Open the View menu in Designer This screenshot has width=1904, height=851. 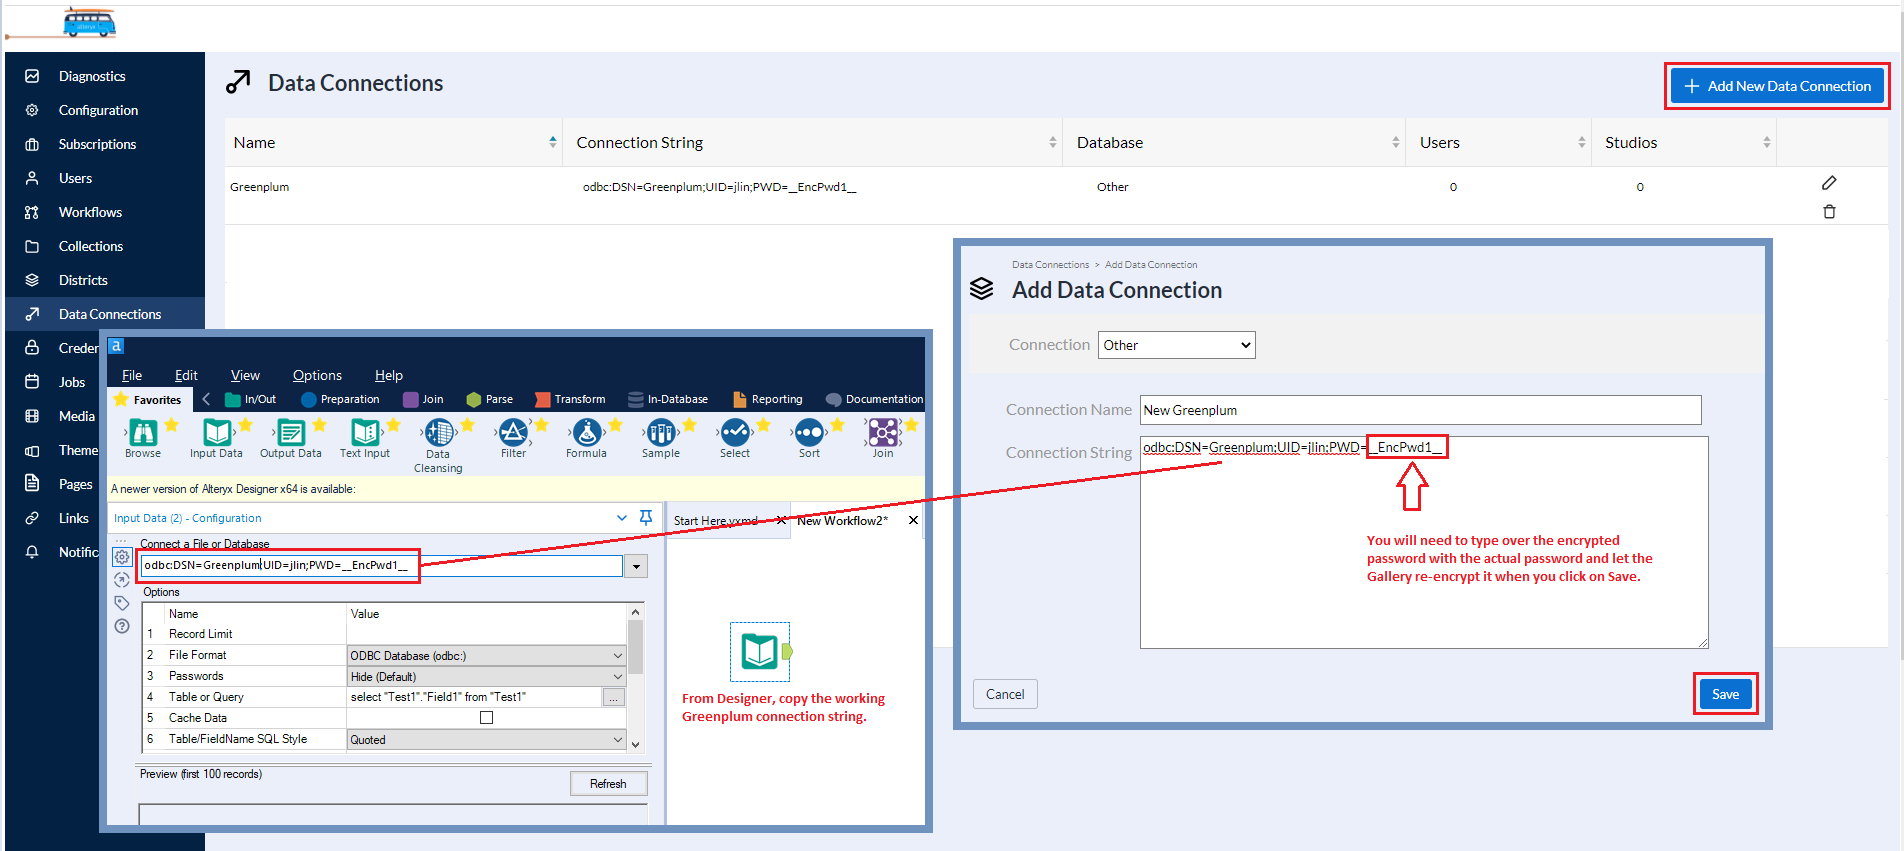coord(245,375)
